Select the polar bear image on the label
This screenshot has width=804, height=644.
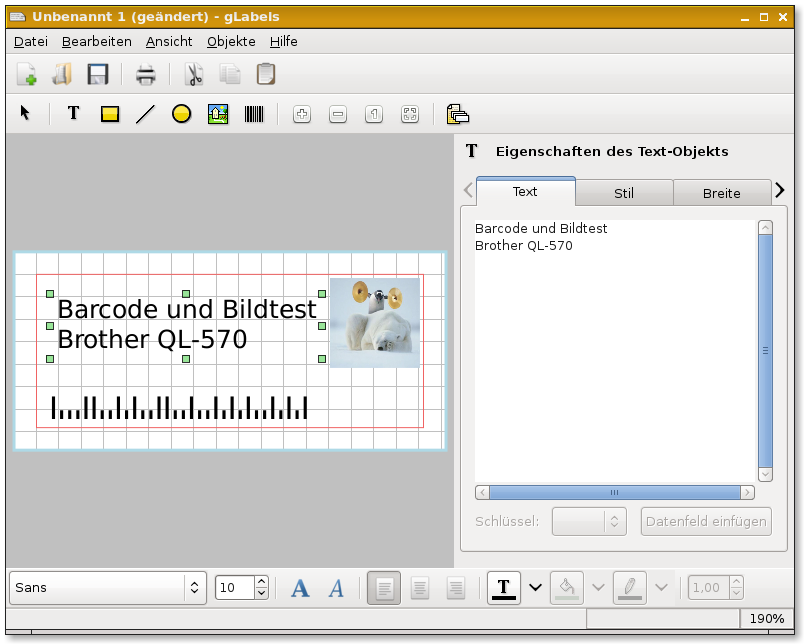click(375, 323)
